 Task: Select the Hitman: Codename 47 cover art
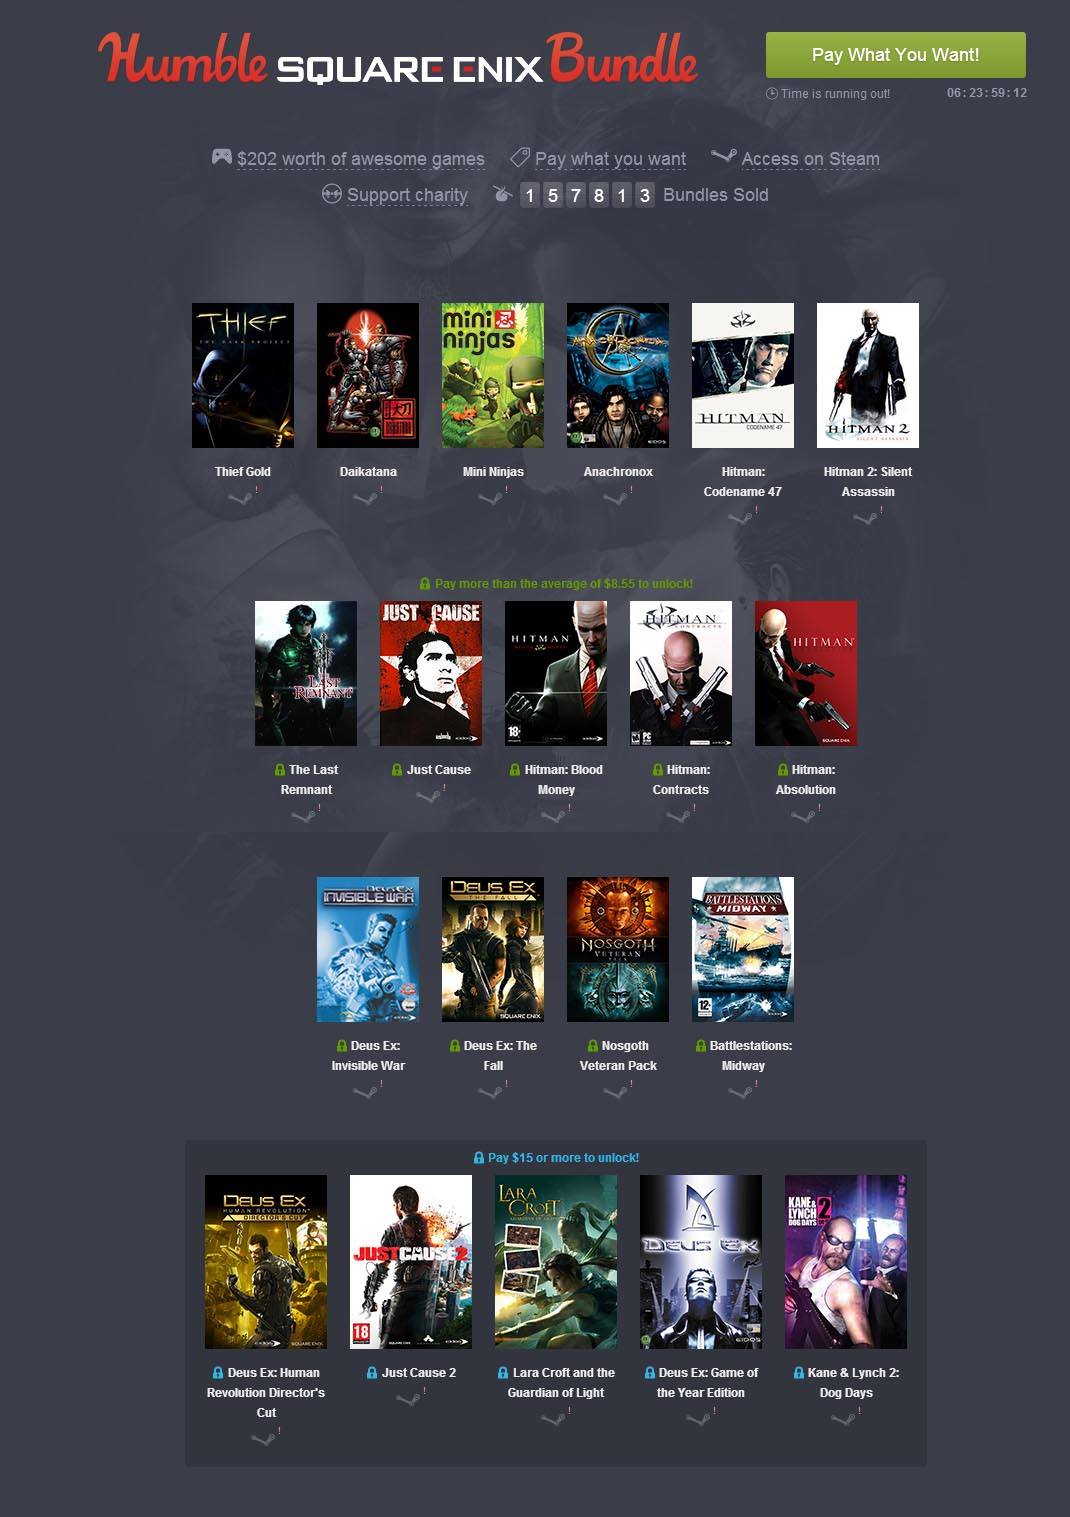coord(743,375)
